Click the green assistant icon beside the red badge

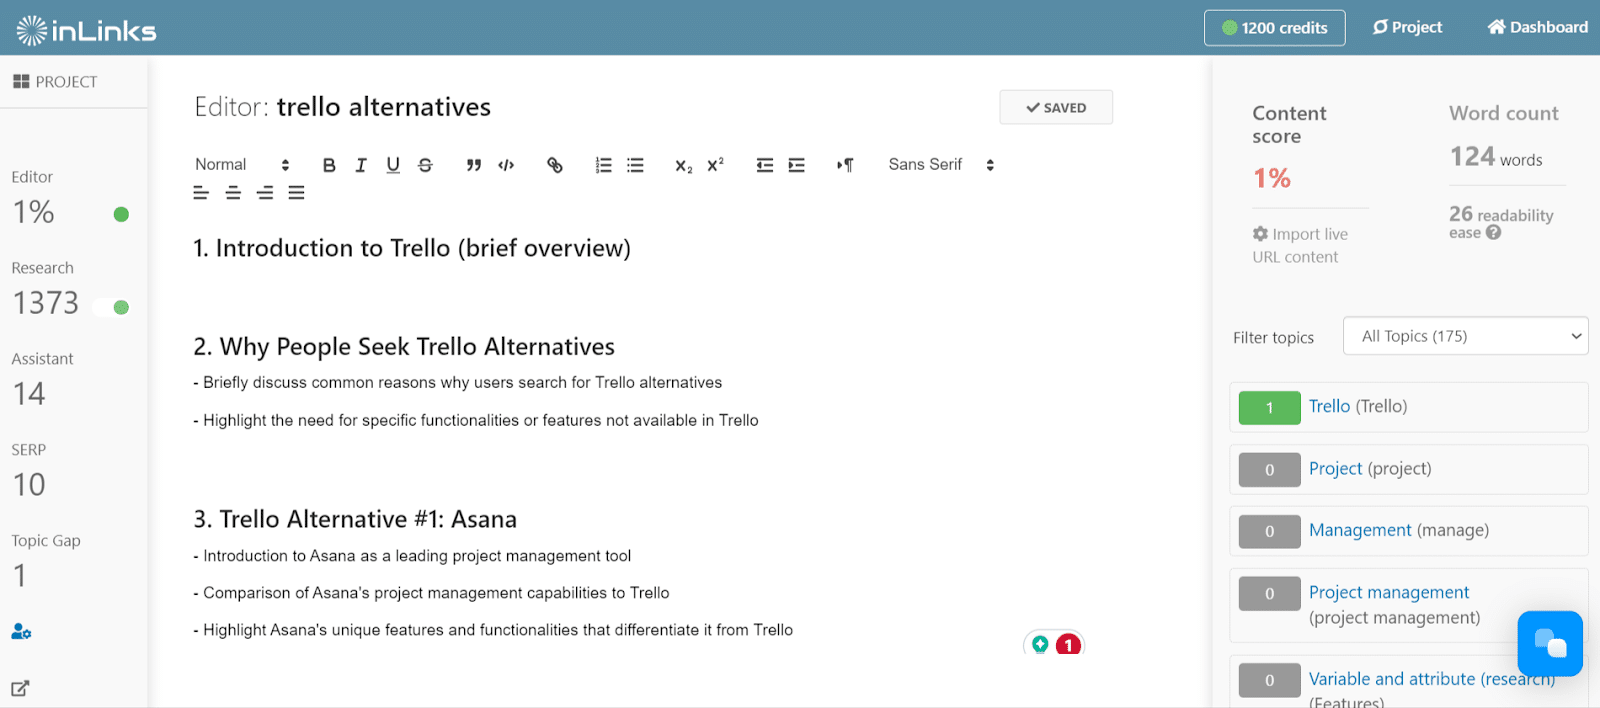click(x=1040, y=644)
